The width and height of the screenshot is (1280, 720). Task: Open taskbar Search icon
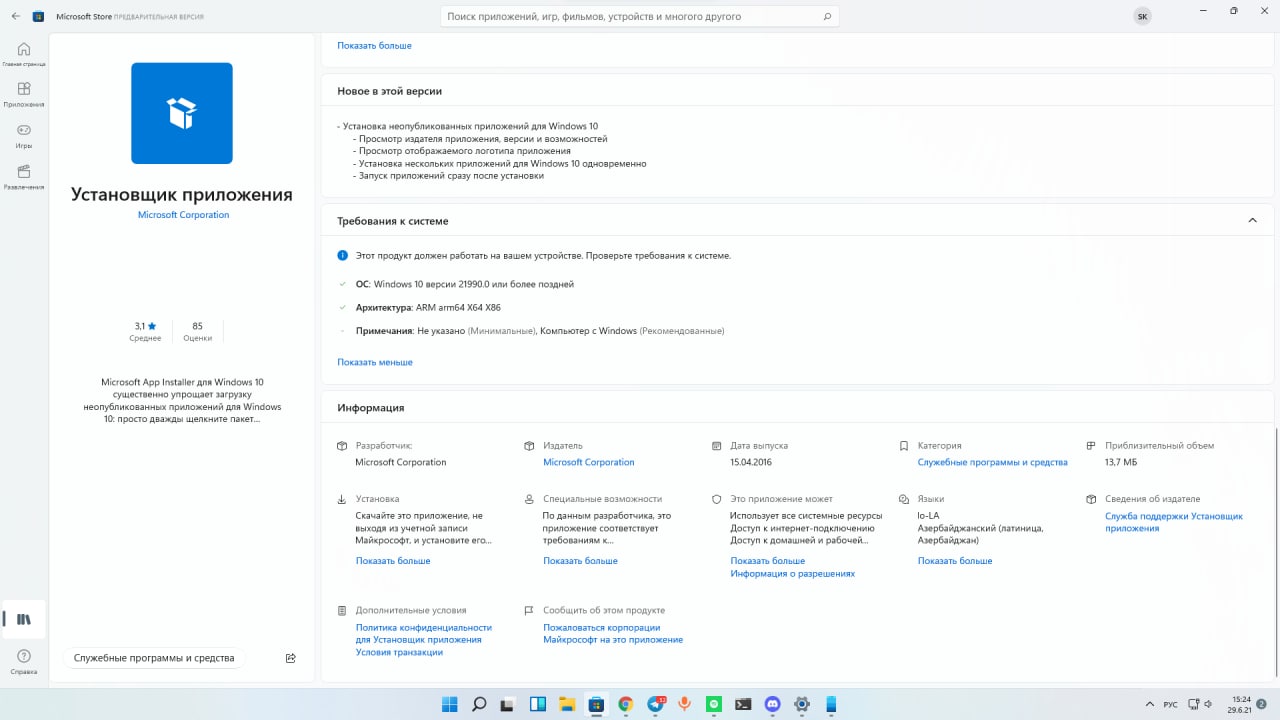tap(479, 704)
